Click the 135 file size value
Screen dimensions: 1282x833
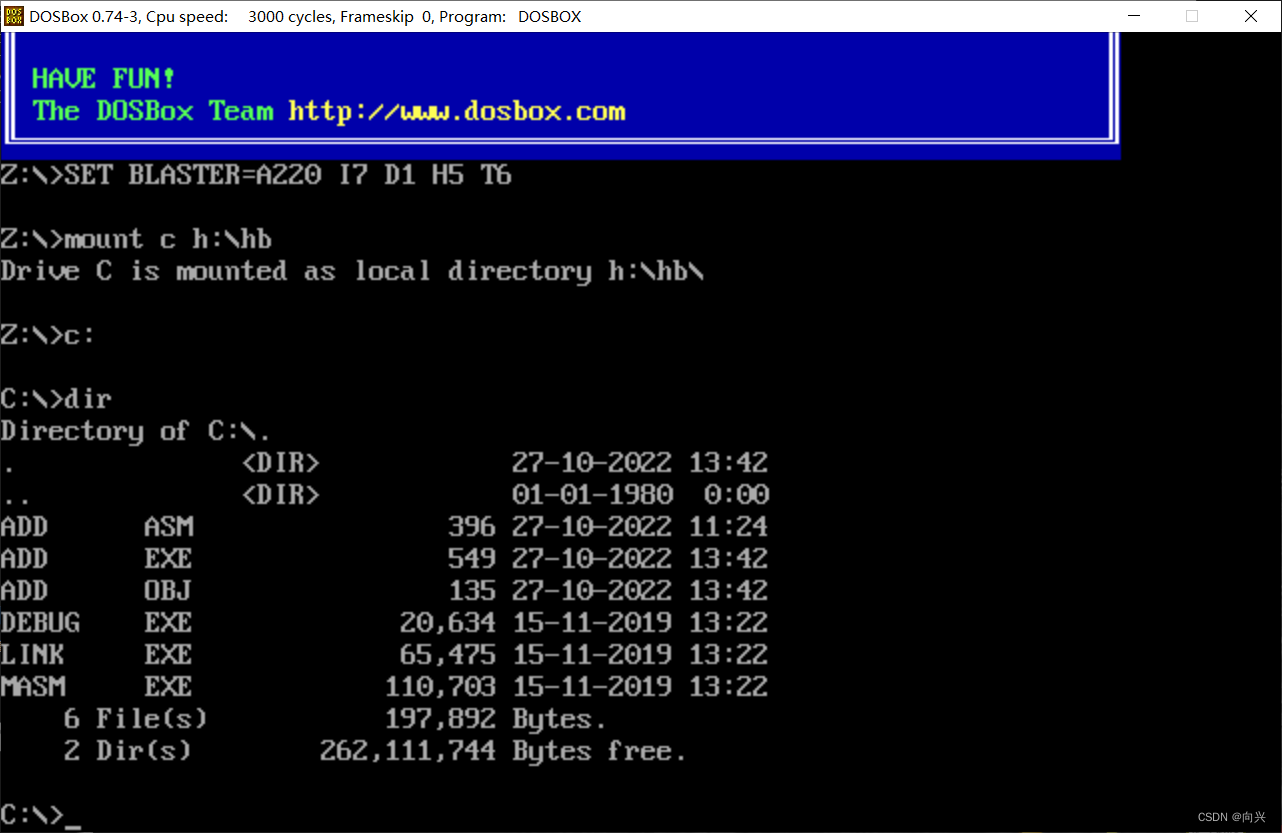pyautogui.click(x=472, y=591)
